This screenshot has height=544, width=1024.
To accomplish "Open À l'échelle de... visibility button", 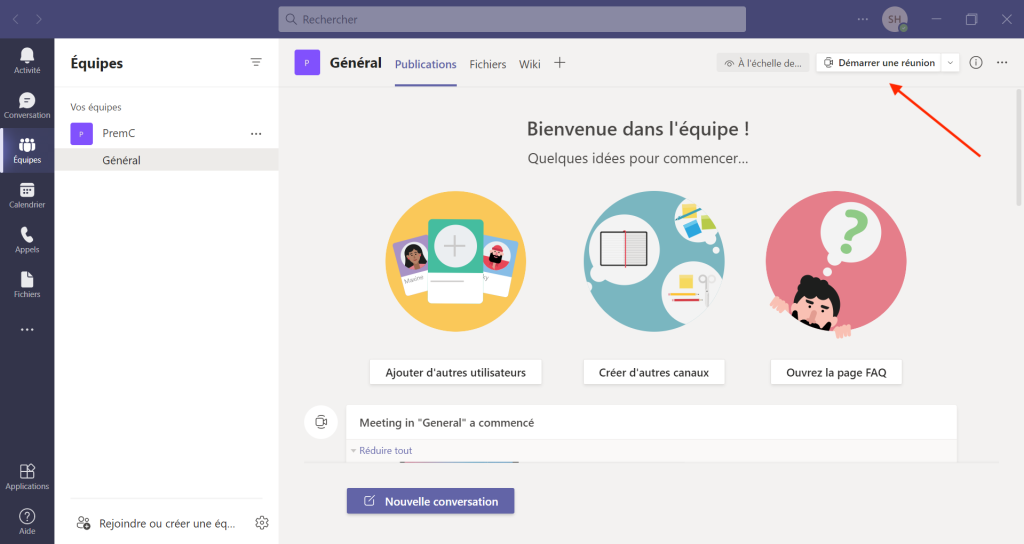I will pos(763,63).
